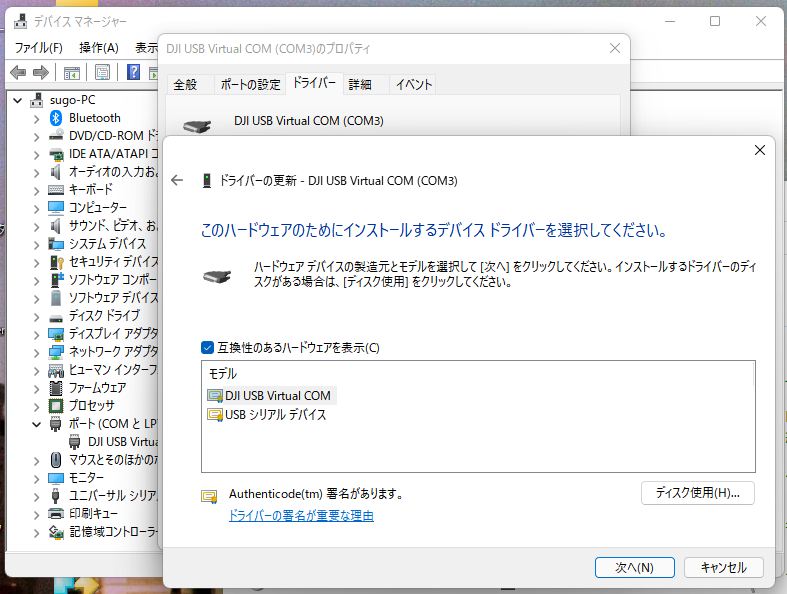Toggle 互換性のあるハードウェアを表示 checkbox
The width and height of the screenshot is (787, 594).
(x=207, y=347)
